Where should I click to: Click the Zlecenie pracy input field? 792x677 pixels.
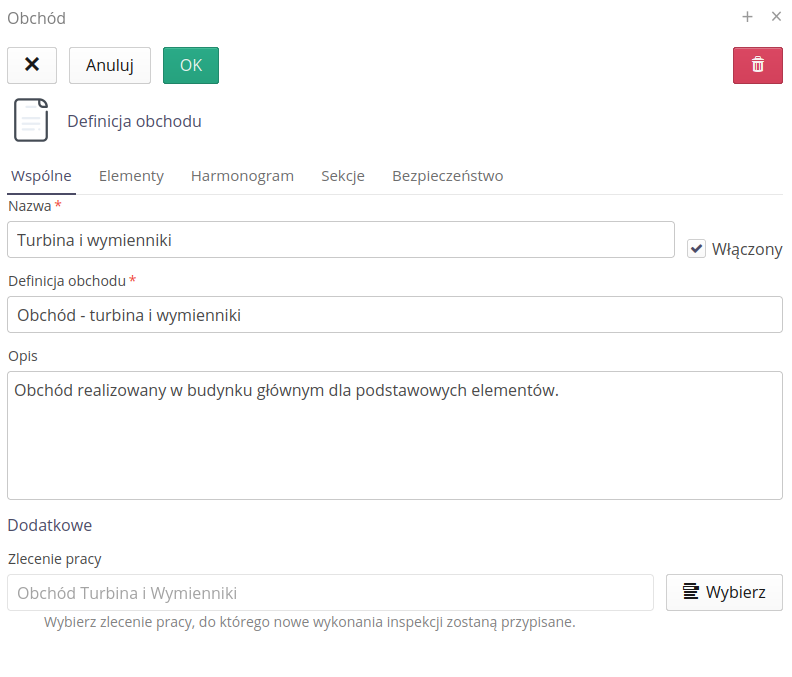pyautogui.click(x=330, y=592)
